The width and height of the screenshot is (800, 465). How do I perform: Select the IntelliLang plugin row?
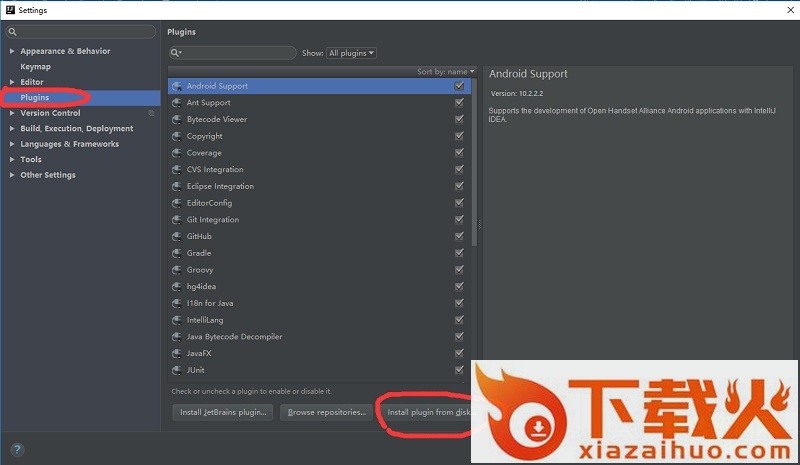click(x=319, y=320)
